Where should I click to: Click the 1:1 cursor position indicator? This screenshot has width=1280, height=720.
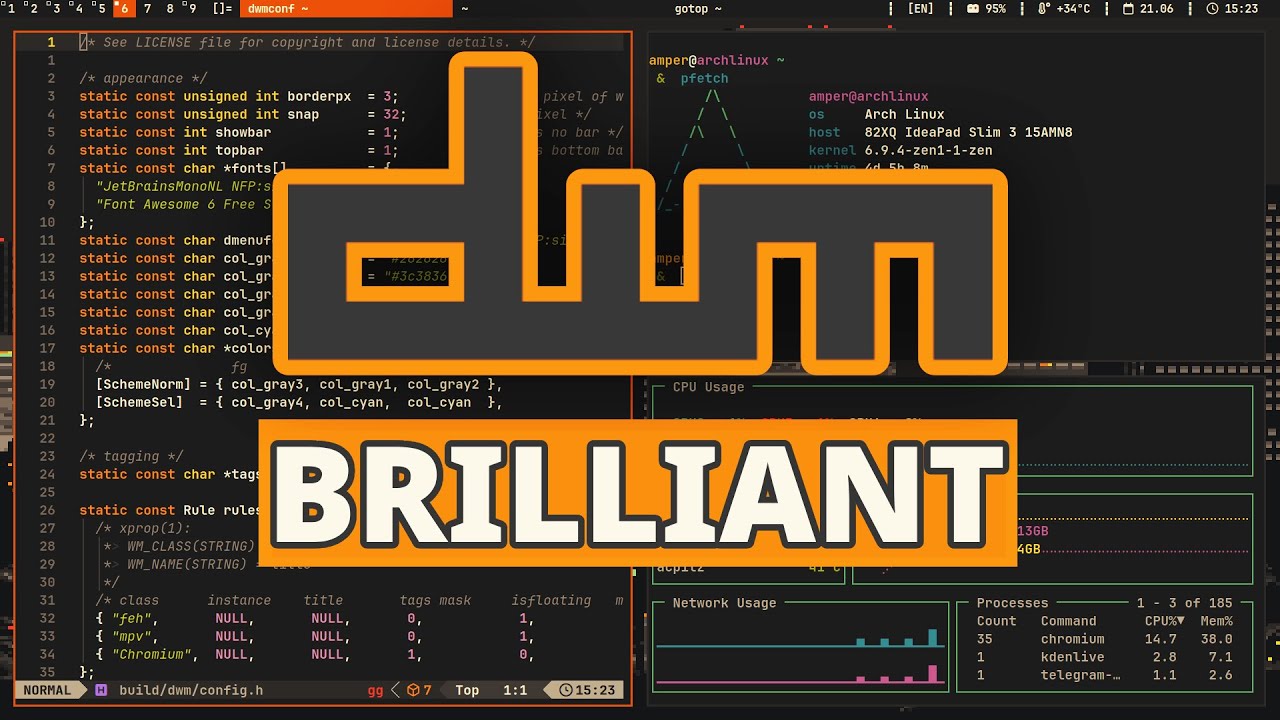click(x=515, y=690)
